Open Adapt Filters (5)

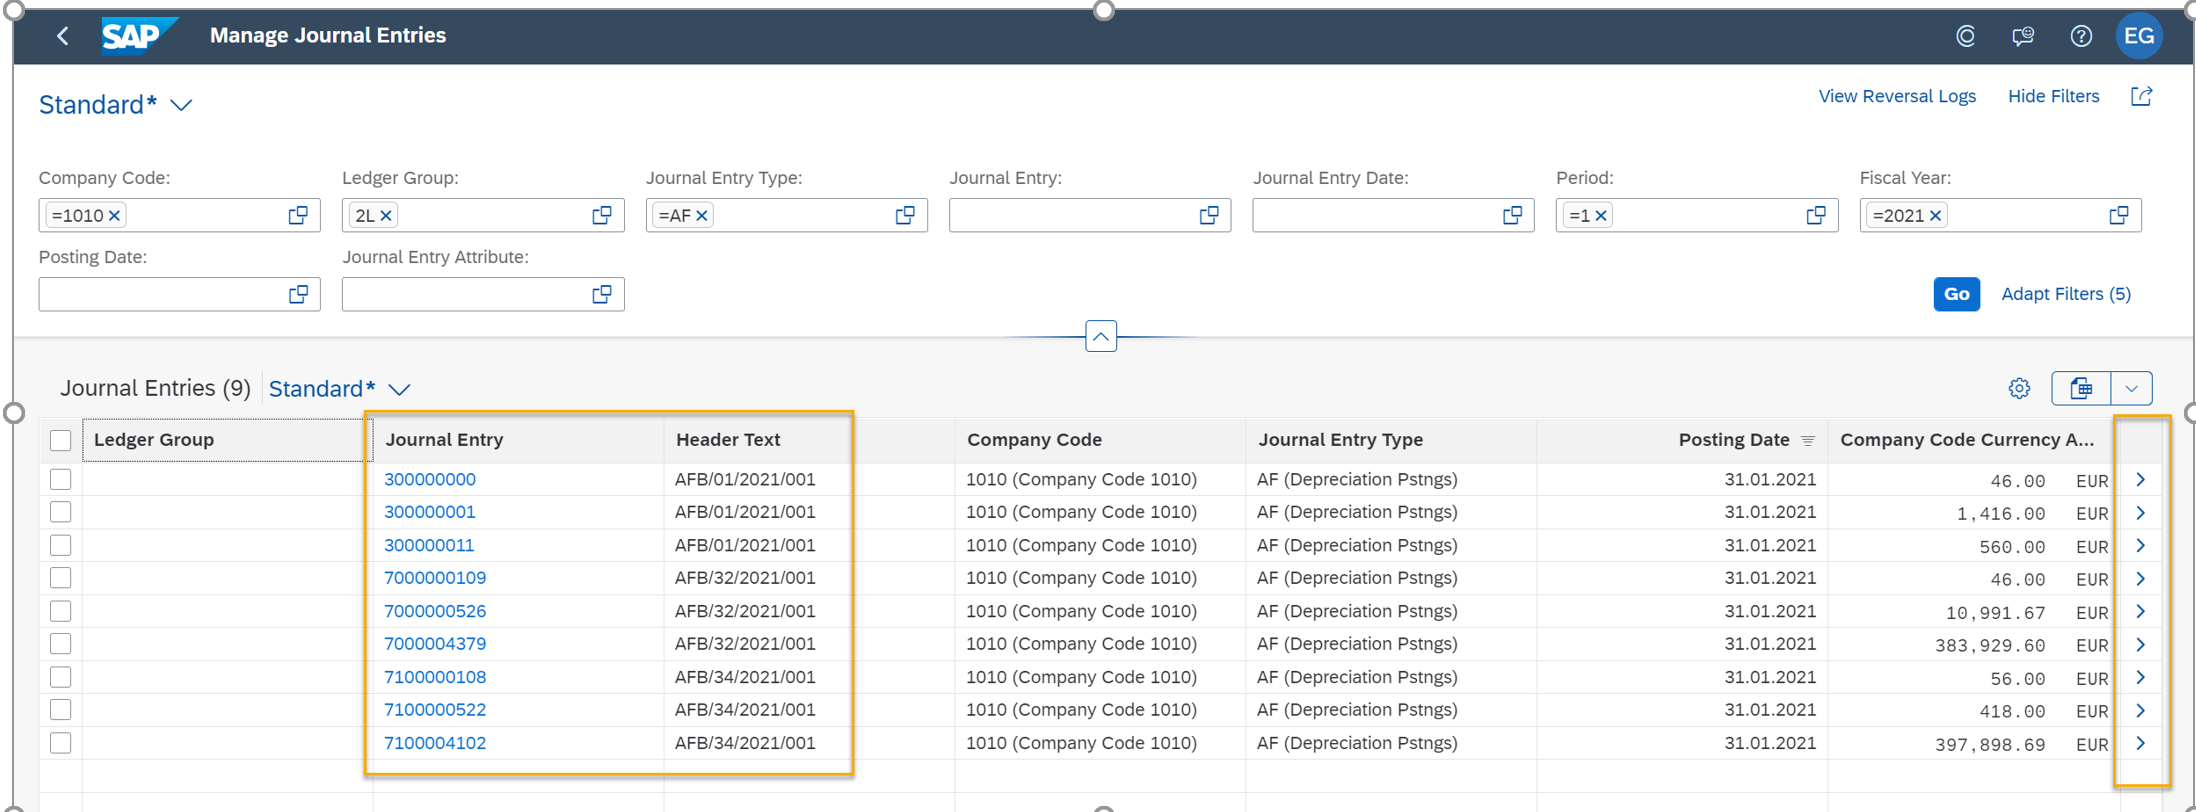coord(2066,294)
